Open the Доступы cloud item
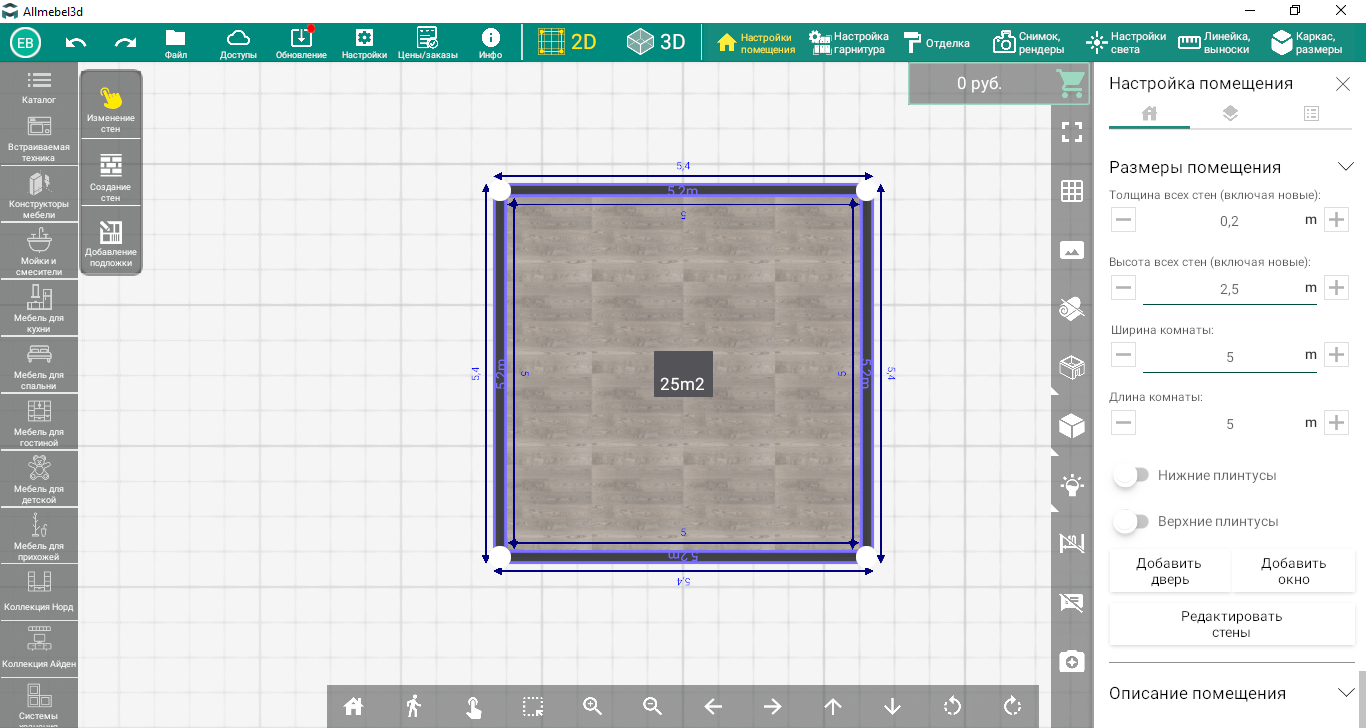Screen dimensions: 1366x728 tap(238, 43)
